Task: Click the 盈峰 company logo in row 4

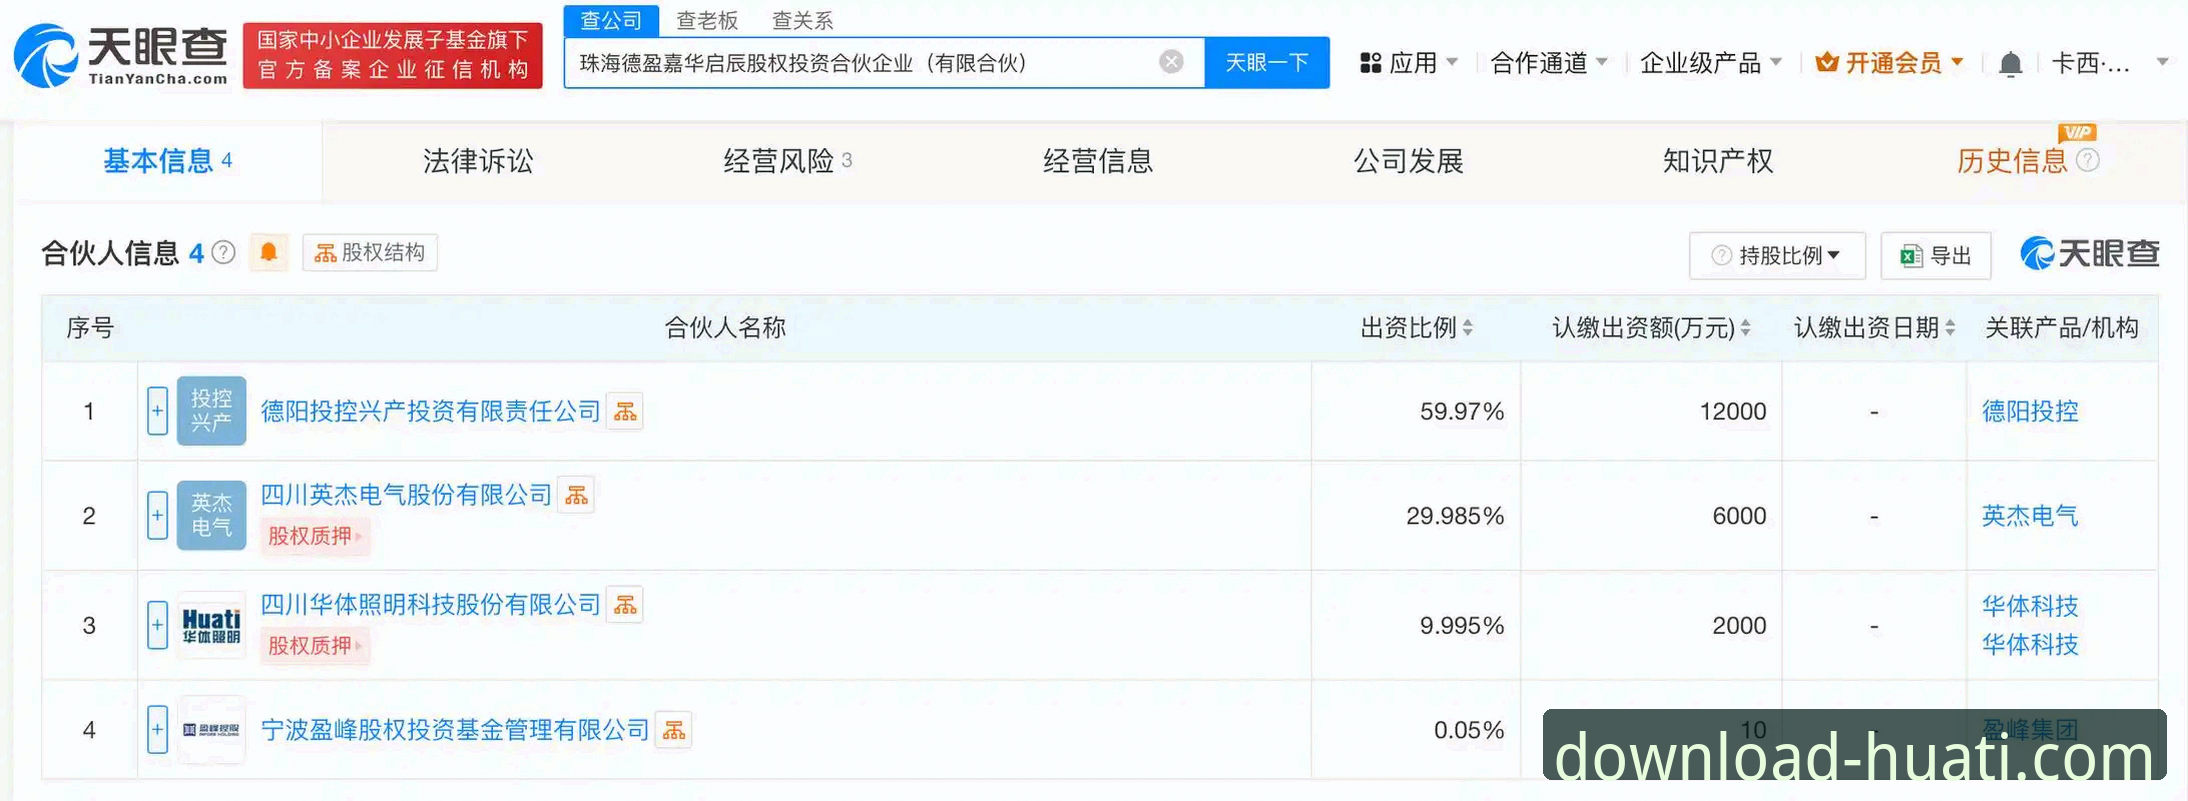Action: [x=211, y=730]
